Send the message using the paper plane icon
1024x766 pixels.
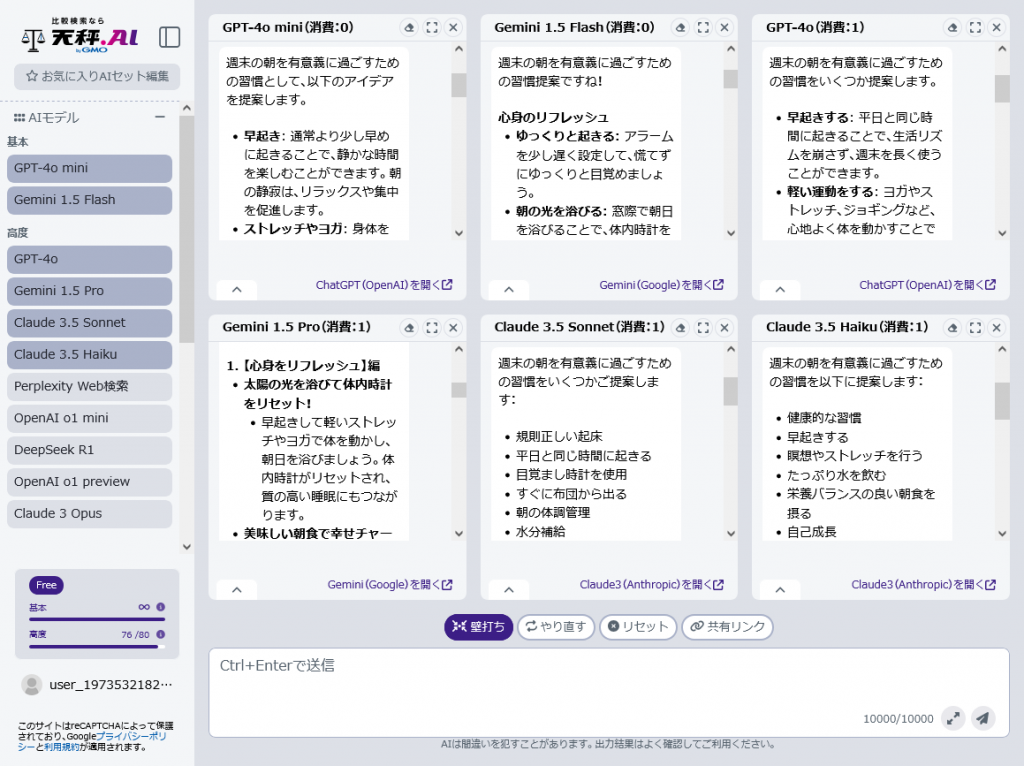pyautogui.click(x=984, y=718)
